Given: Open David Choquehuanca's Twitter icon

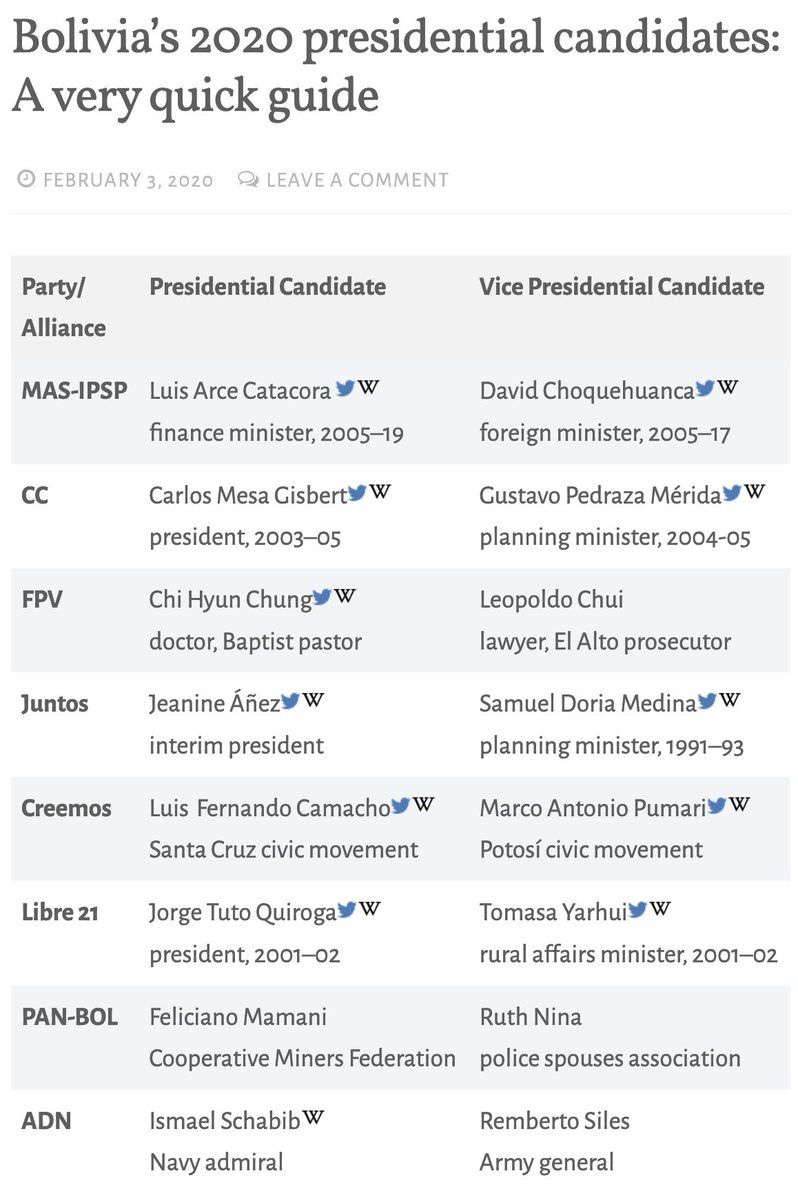Looking at the screenshot, I should [x=705, y=388].
